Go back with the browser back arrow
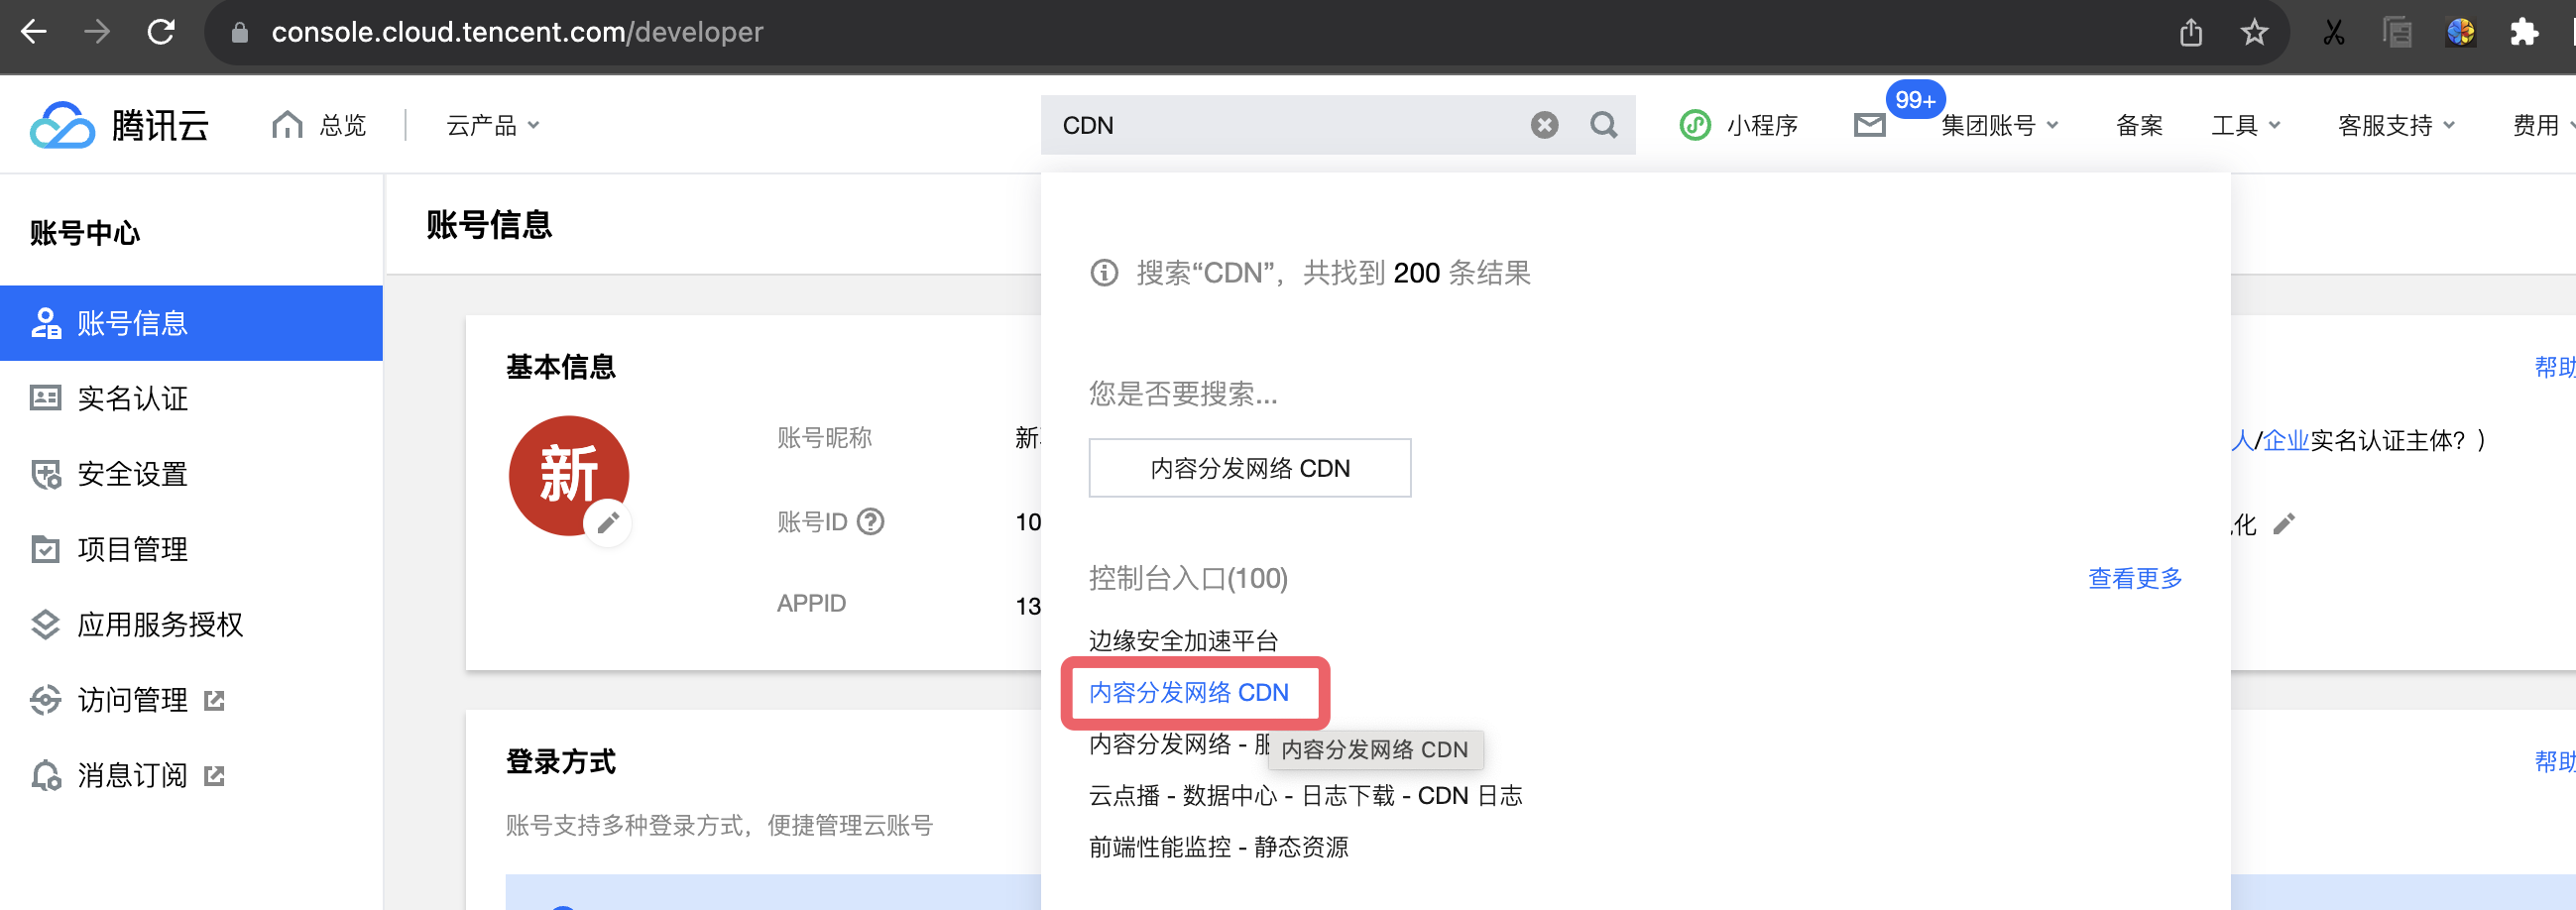2576x910 pixels. [34, 32]
